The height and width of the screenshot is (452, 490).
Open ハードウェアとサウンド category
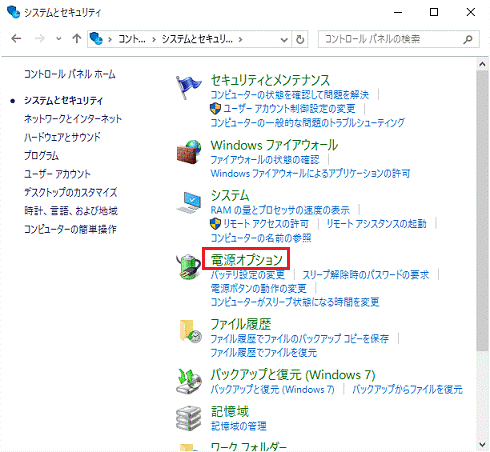[x=62, y=137]
